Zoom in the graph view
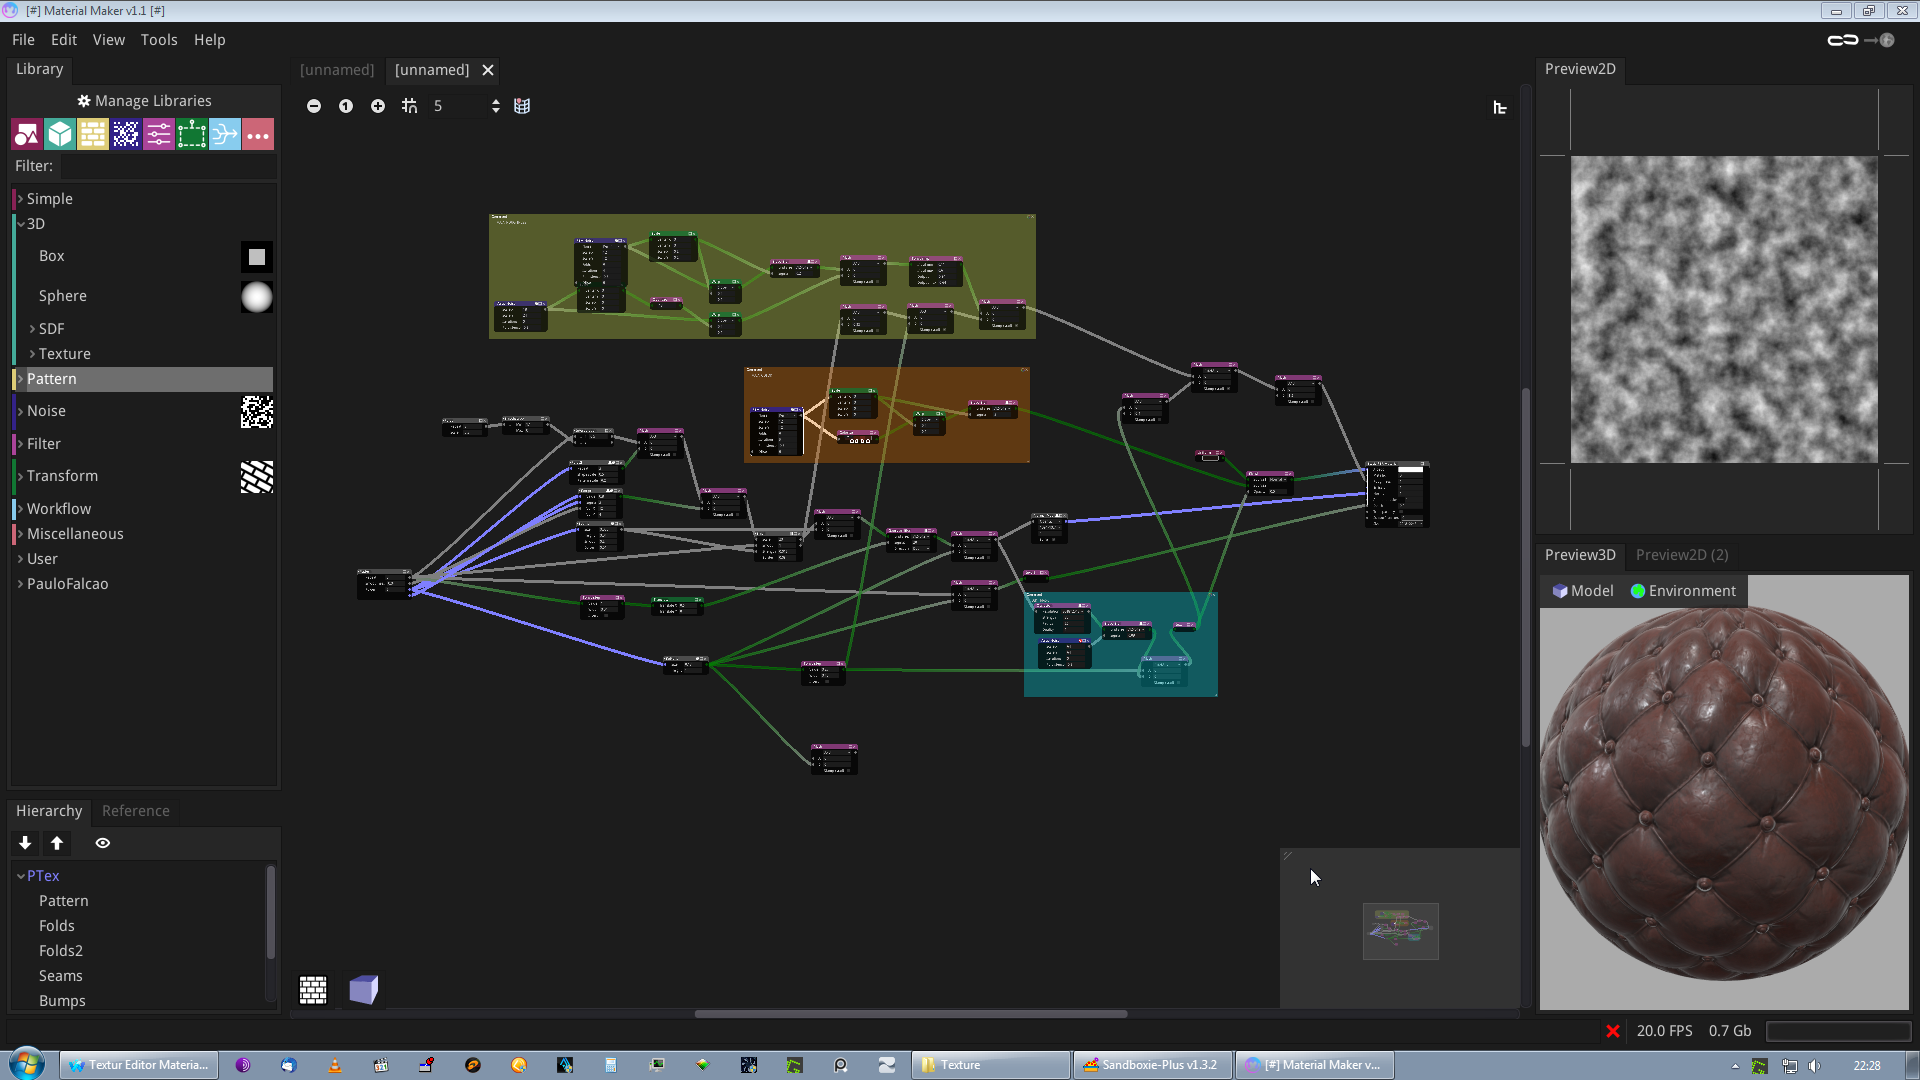 (378, 106)
